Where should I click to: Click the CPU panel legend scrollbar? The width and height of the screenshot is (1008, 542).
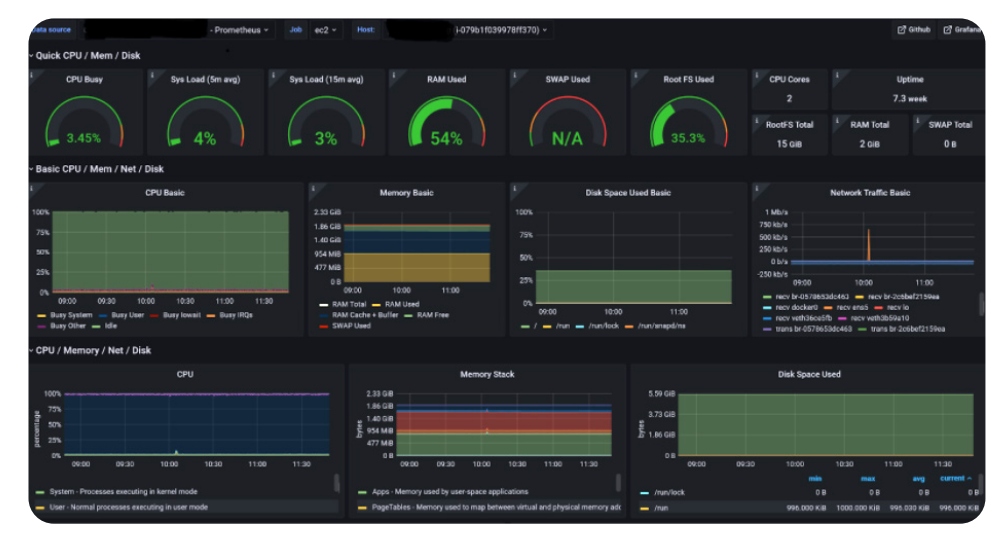click(337, 483)
